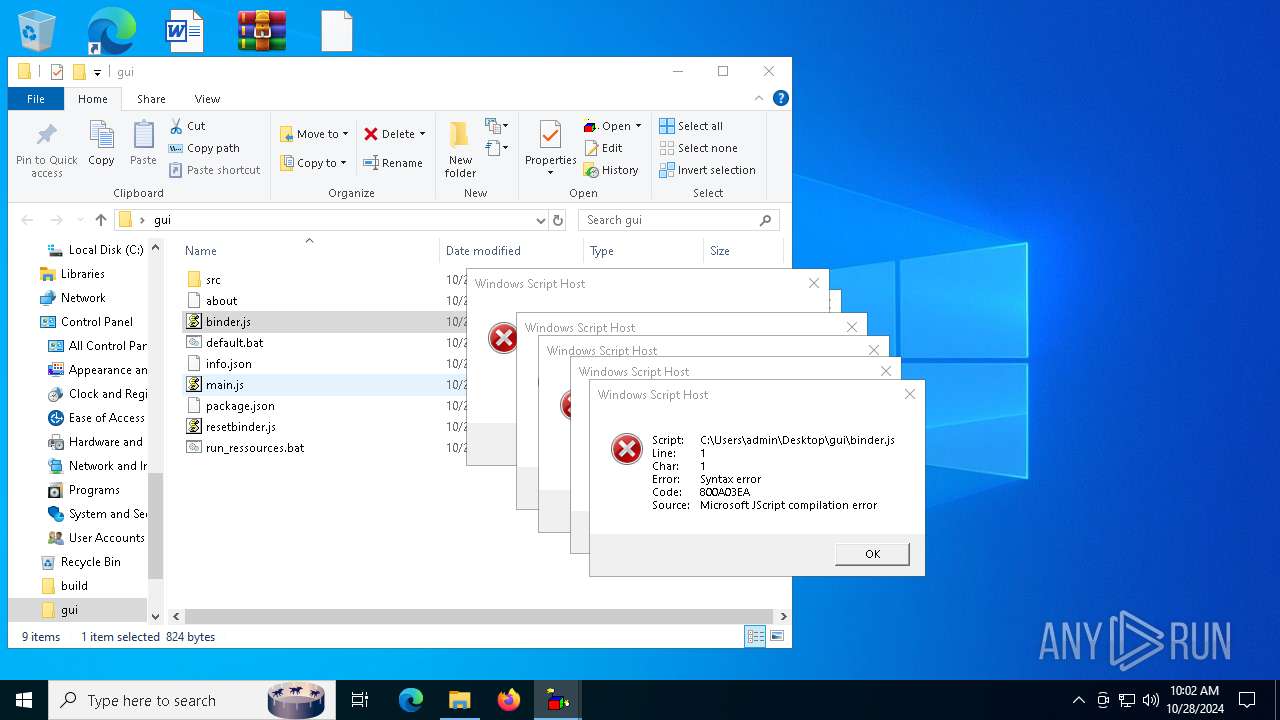Click the Copy ribbon icon

[x=101, y=143]
